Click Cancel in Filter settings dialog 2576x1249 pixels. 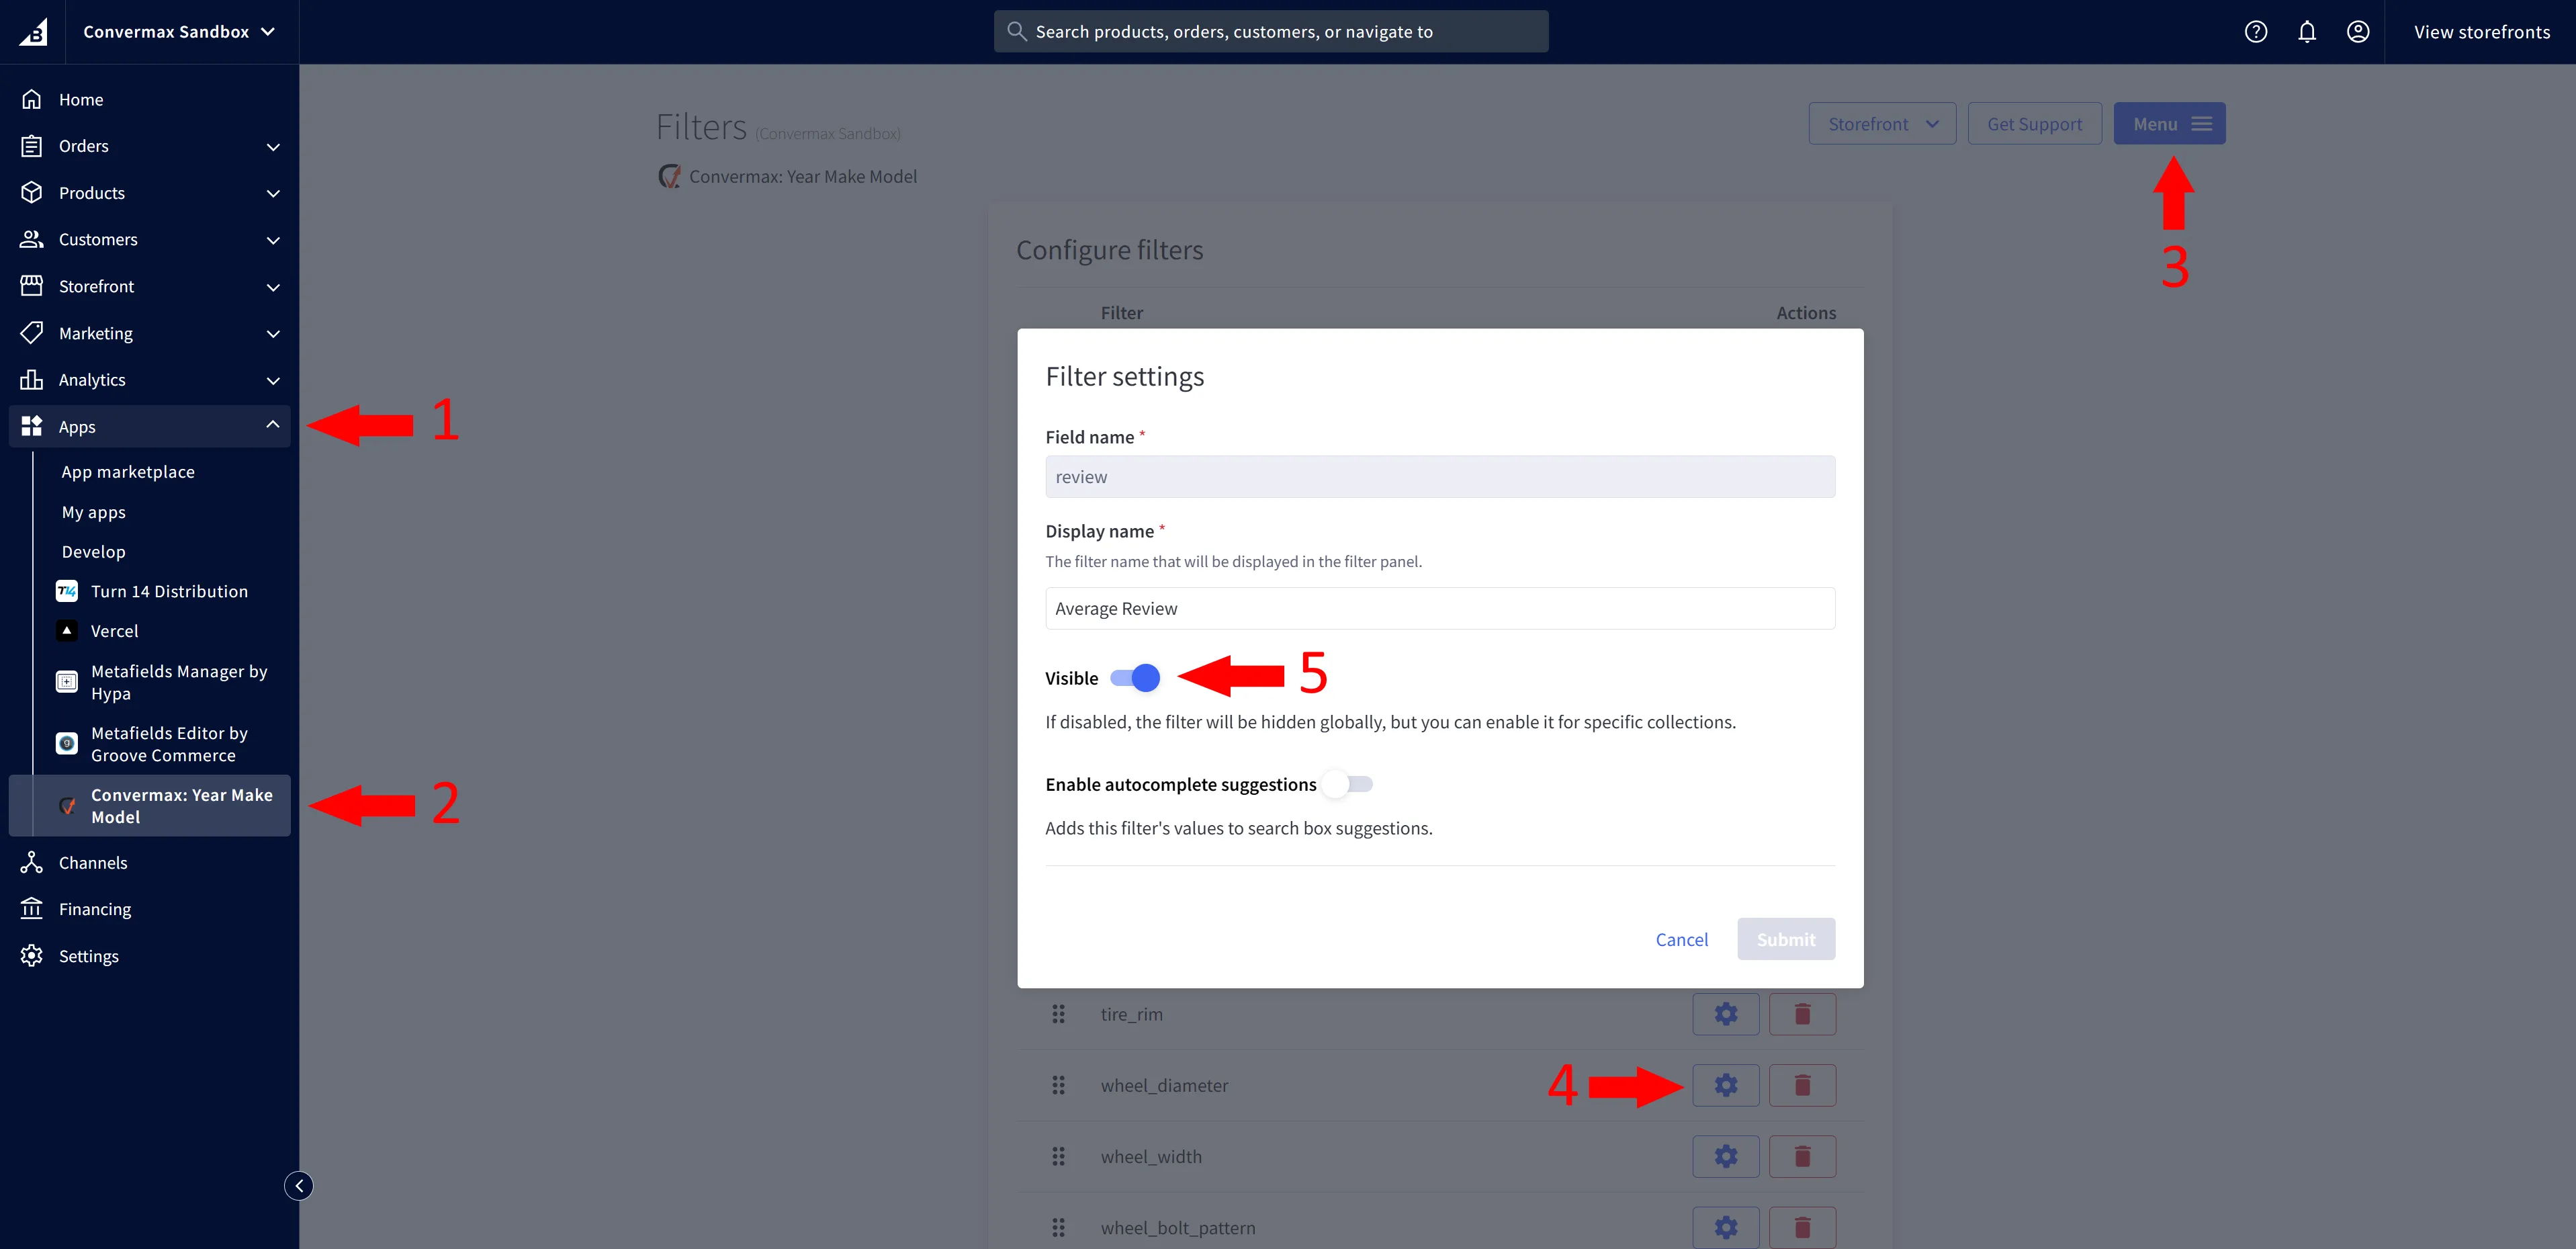point(1681,939)
